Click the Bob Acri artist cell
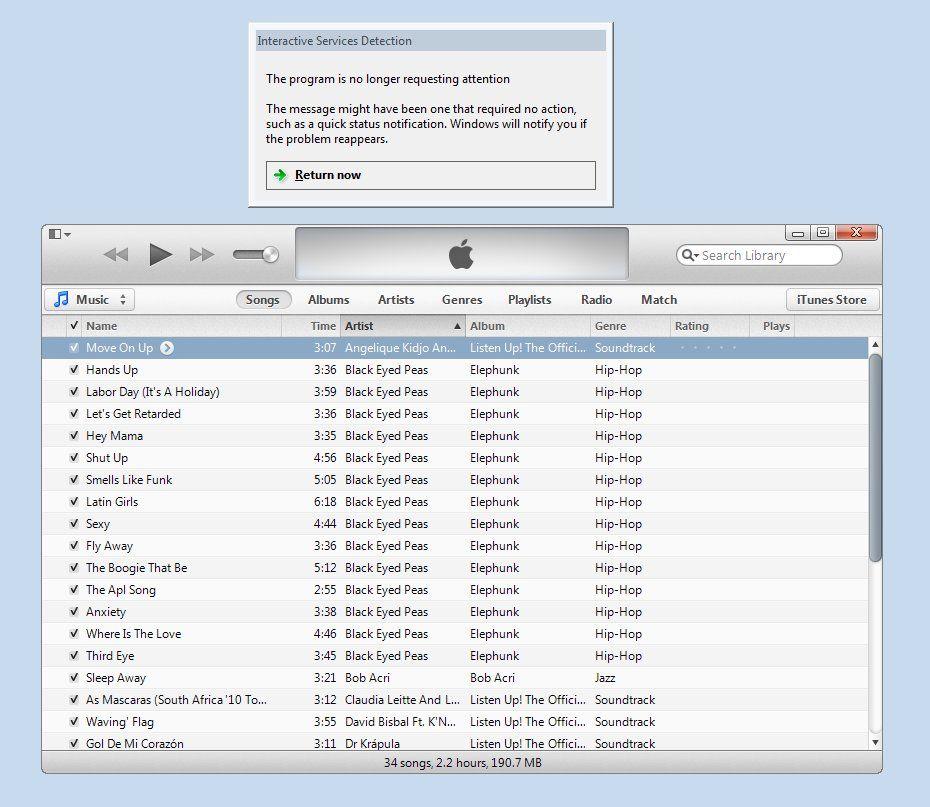The height and width of the screenshot is (807, 930). (x=368, y=678)
